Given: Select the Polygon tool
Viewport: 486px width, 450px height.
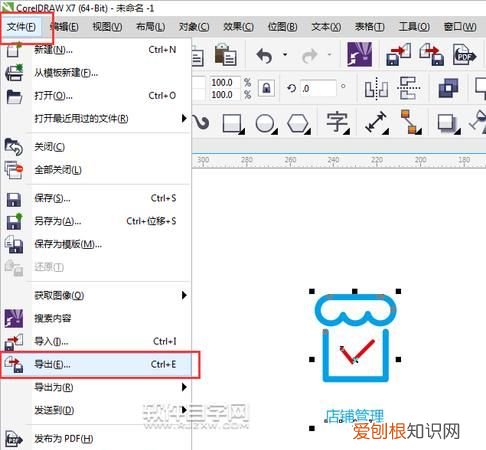Looking at the screenshot, I should 299,124.
